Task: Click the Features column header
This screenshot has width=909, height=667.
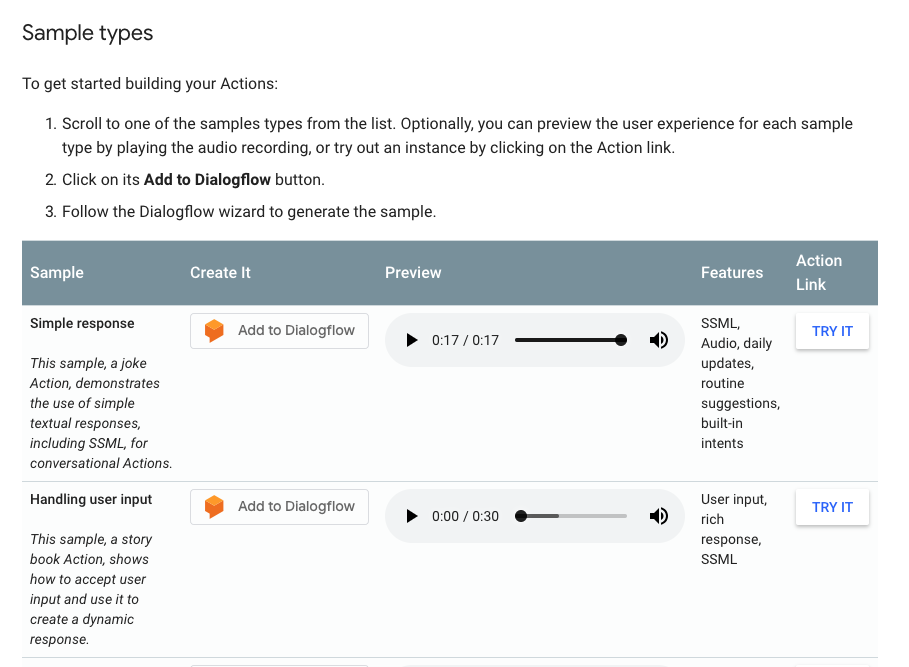Action: (732, 273)
